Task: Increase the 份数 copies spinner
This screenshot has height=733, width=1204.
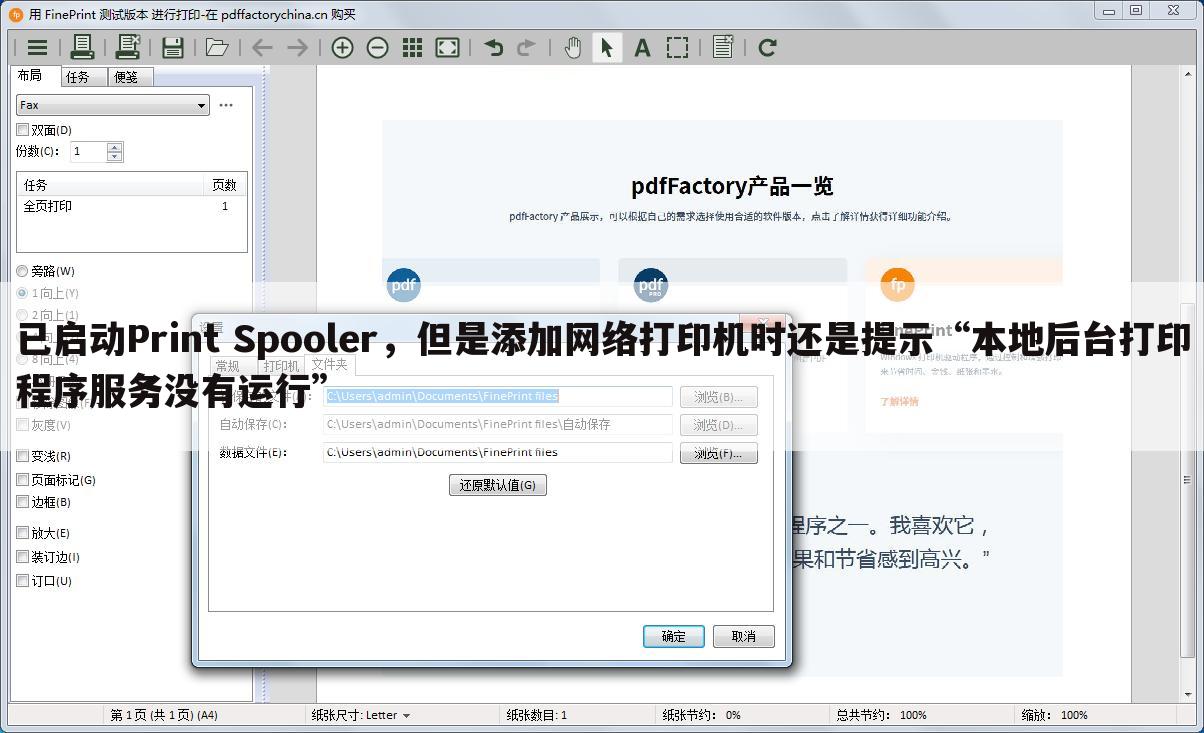Action: point(115,147)
